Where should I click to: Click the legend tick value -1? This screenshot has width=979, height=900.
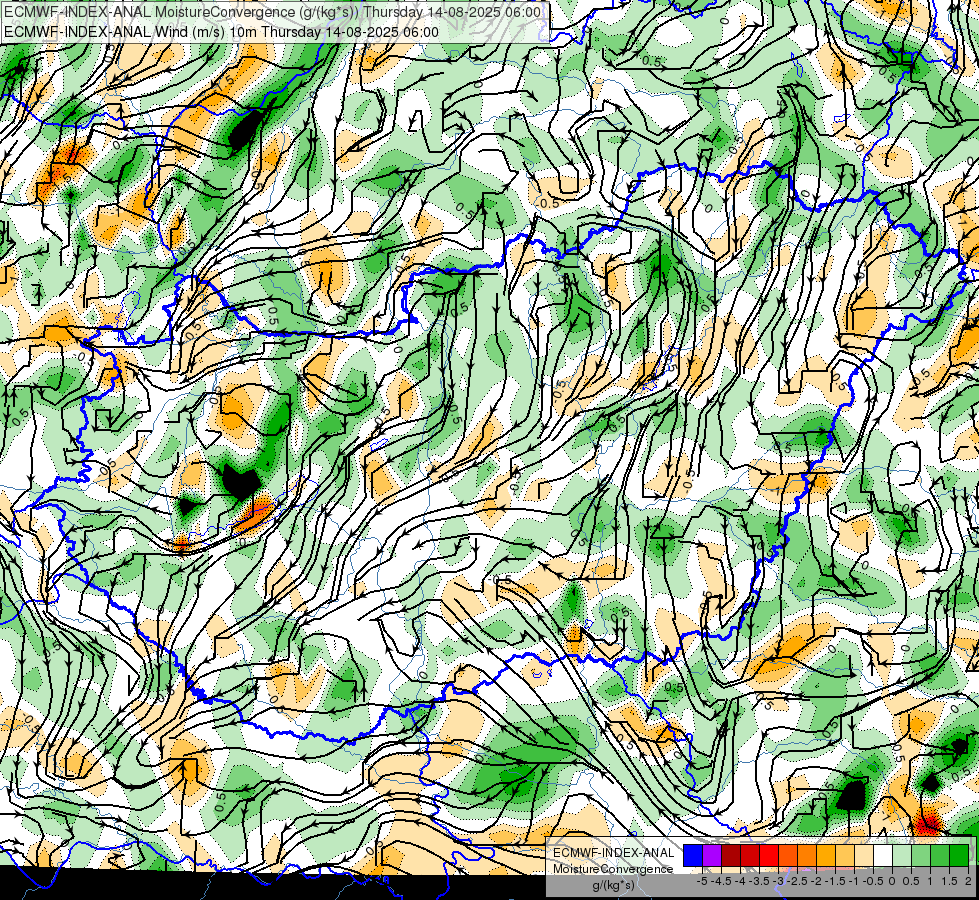coord(854,881)
